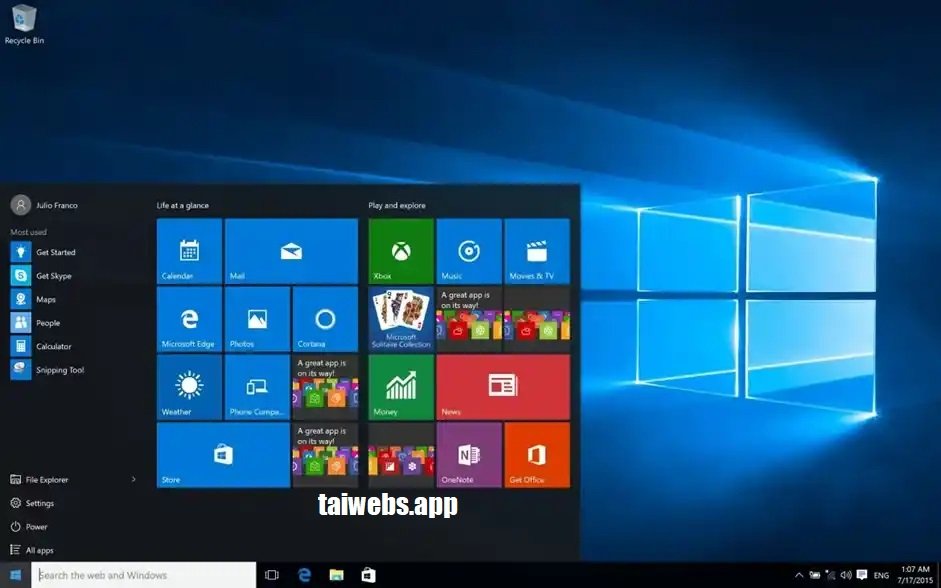
Task: Click the great app tile beside Weather row
Action: pyautogui.click(x=325, y=387)
